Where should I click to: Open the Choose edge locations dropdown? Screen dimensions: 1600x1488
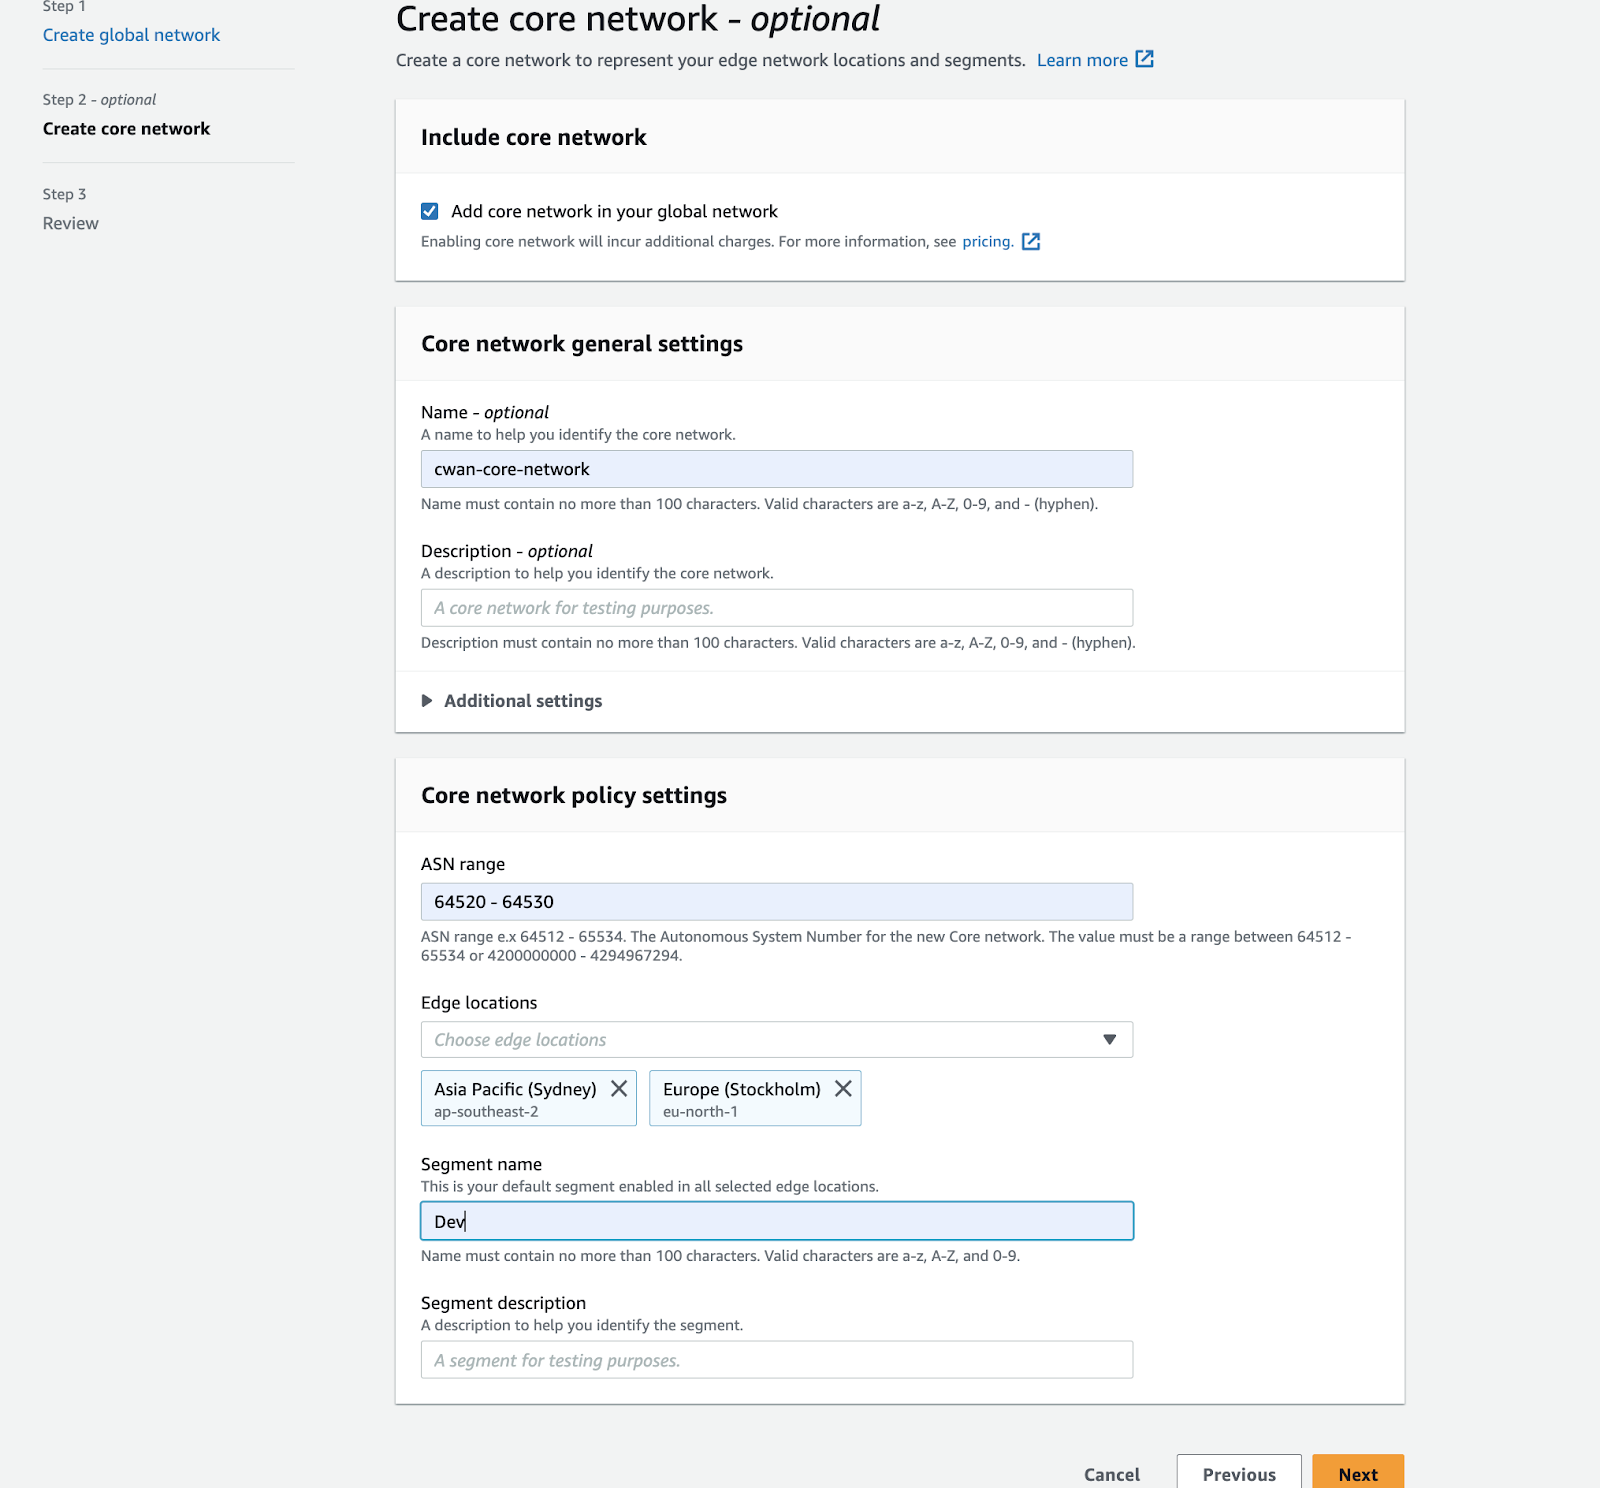coord(760,1040)
